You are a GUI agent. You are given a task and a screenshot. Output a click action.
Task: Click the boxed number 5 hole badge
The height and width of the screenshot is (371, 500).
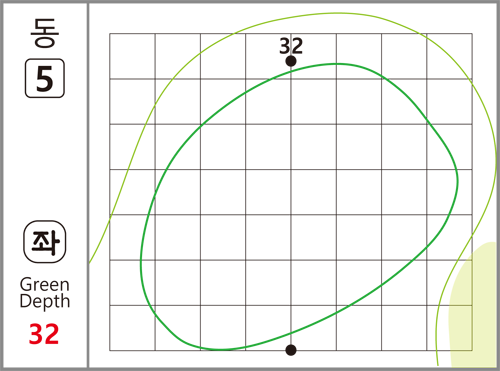[x=45, y=78]
